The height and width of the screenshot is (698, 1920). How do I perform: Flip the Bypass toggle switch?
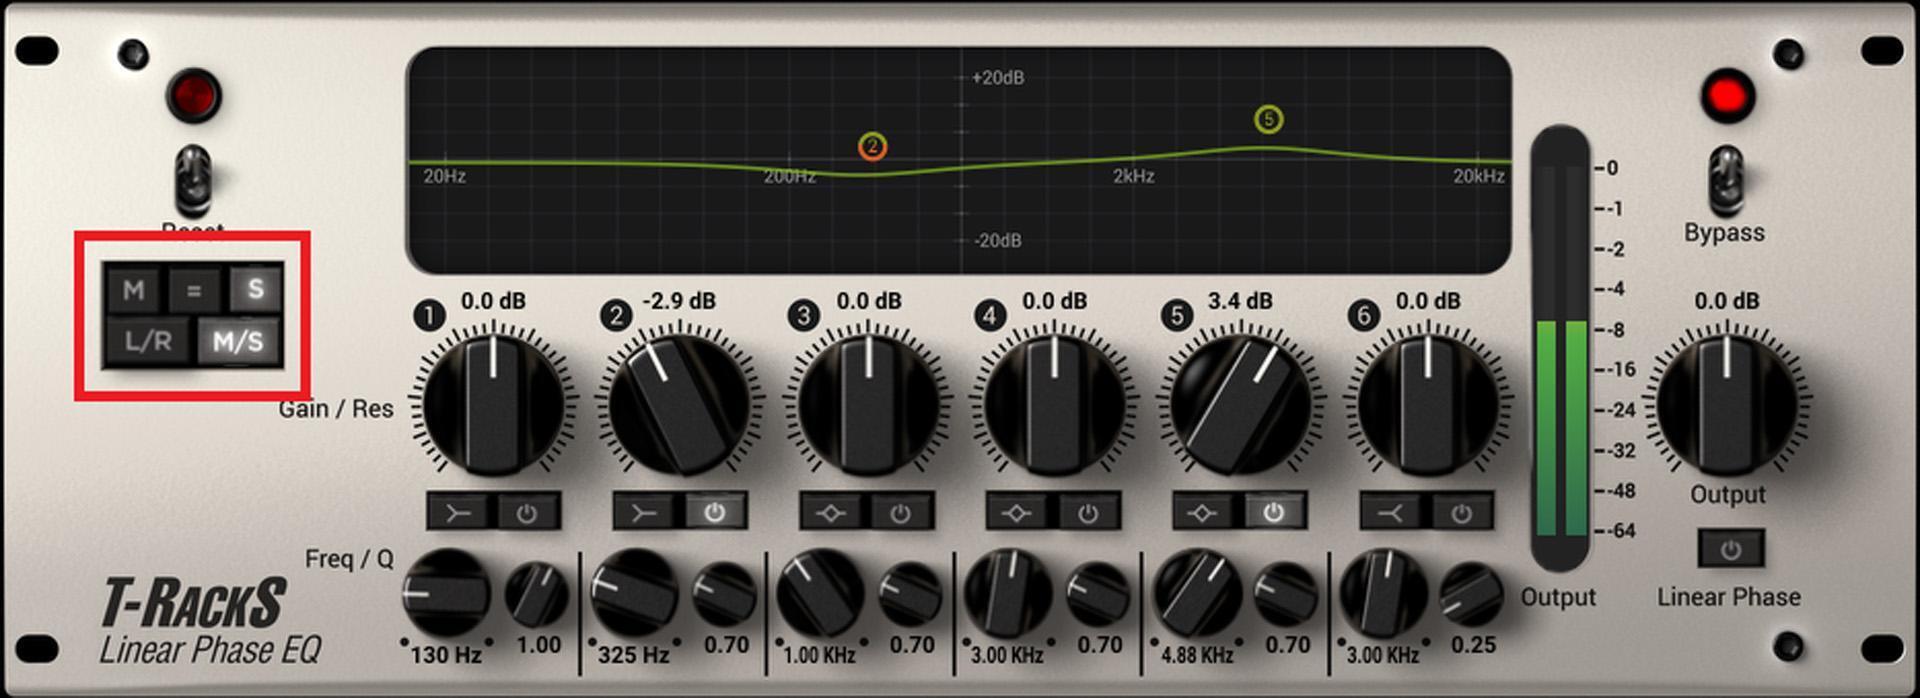tap(1725, 178)
